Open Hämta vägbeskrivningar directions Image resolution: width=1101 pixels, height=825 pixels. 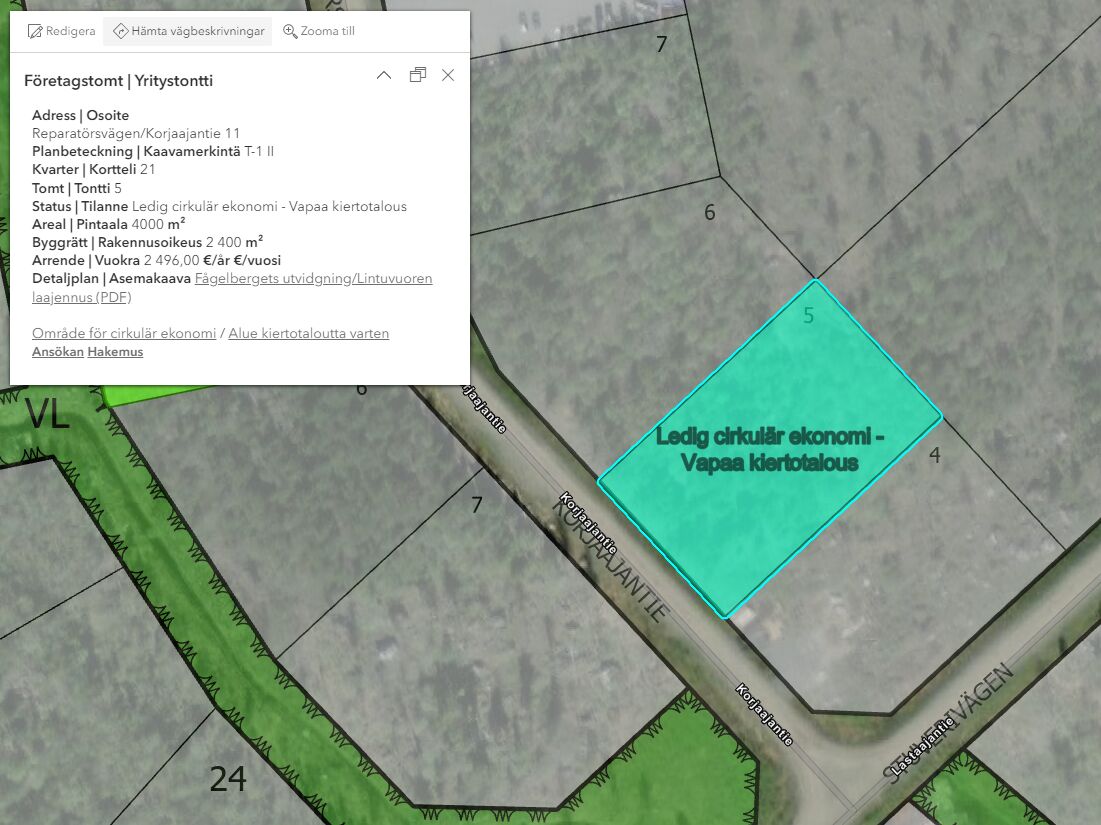coord(188,31)
